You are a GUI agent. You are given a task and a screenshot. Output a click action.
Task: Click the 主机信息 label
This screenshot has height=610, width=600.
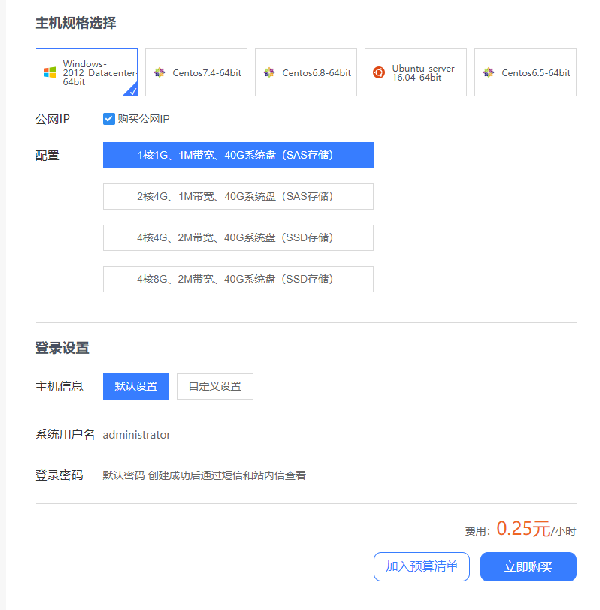(59, 386)
